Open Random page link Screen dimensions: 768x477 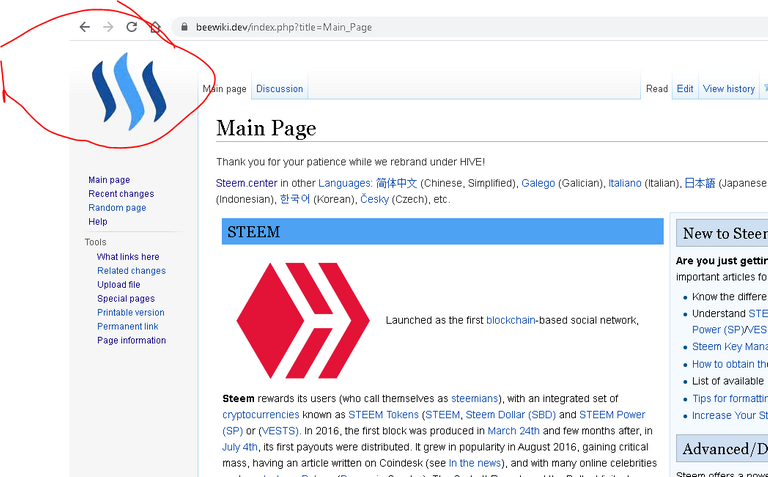(x=117, y=207)
